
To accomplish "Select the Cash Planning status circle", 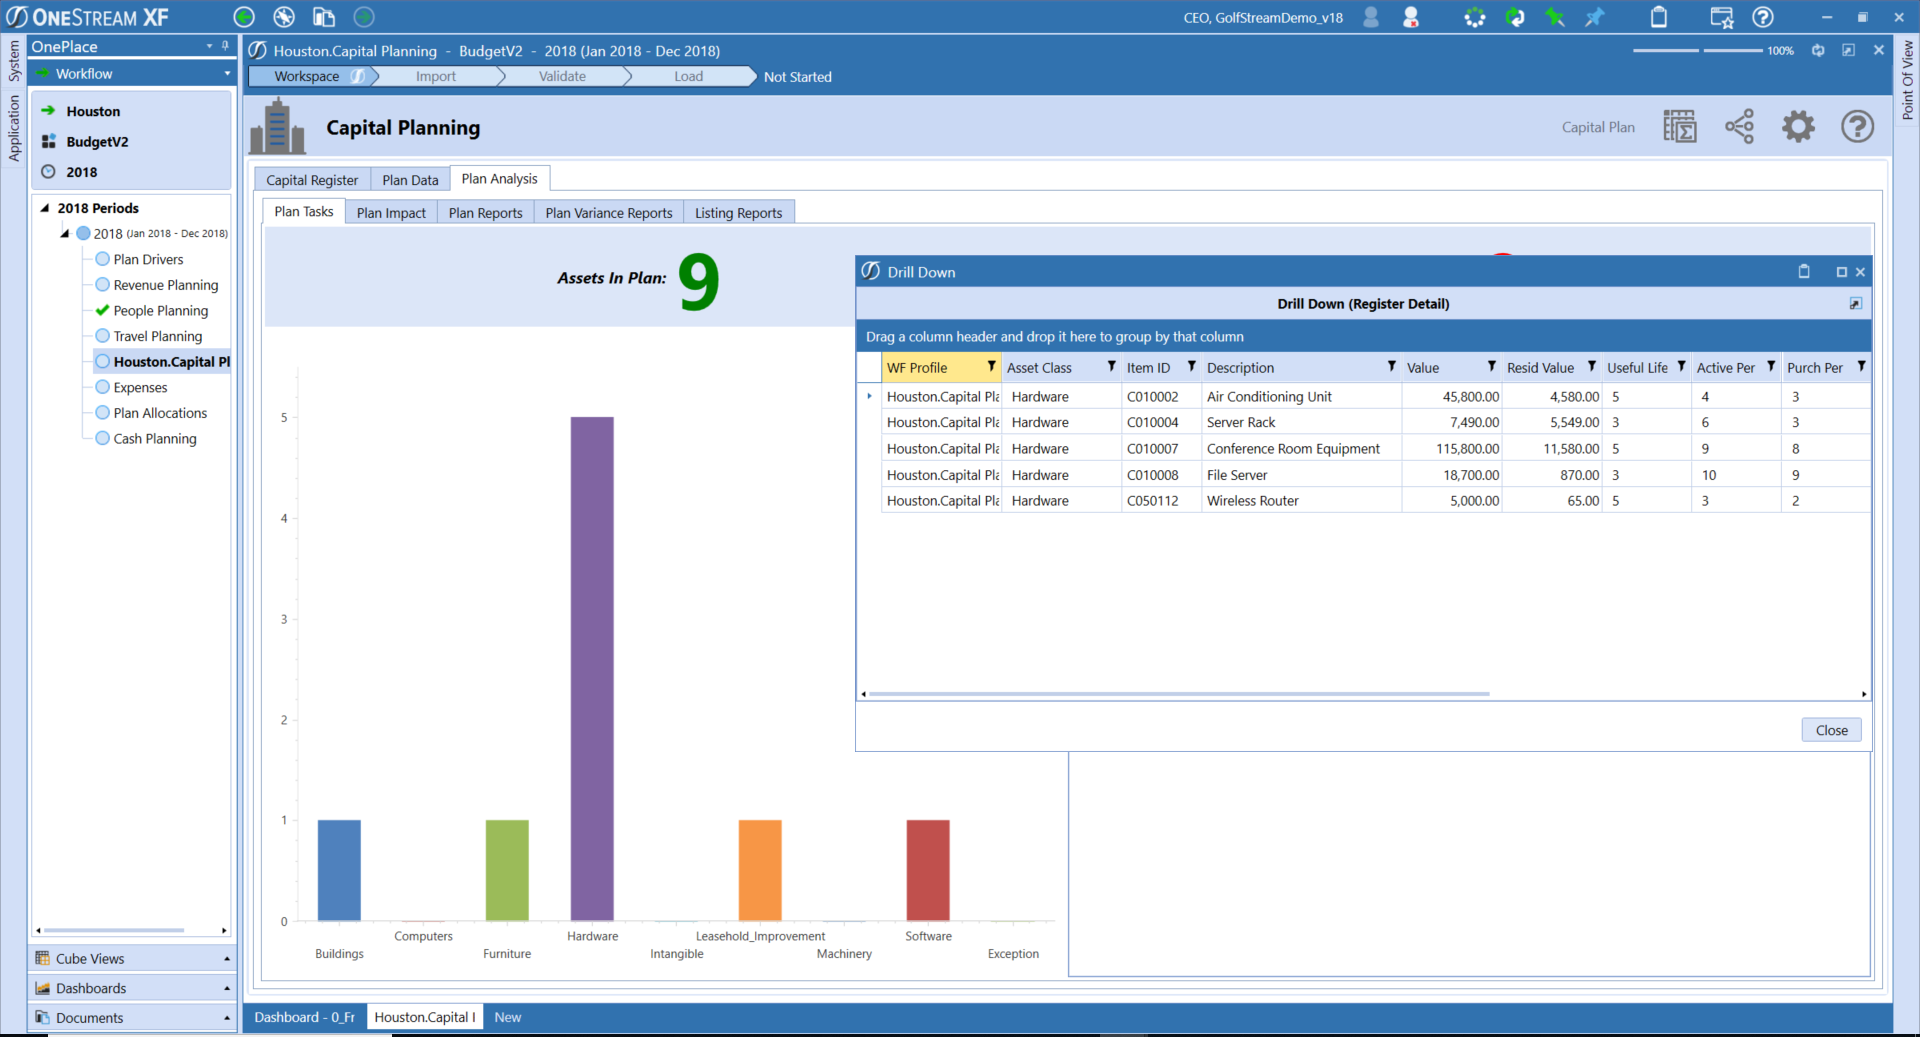I will [102, 438].
